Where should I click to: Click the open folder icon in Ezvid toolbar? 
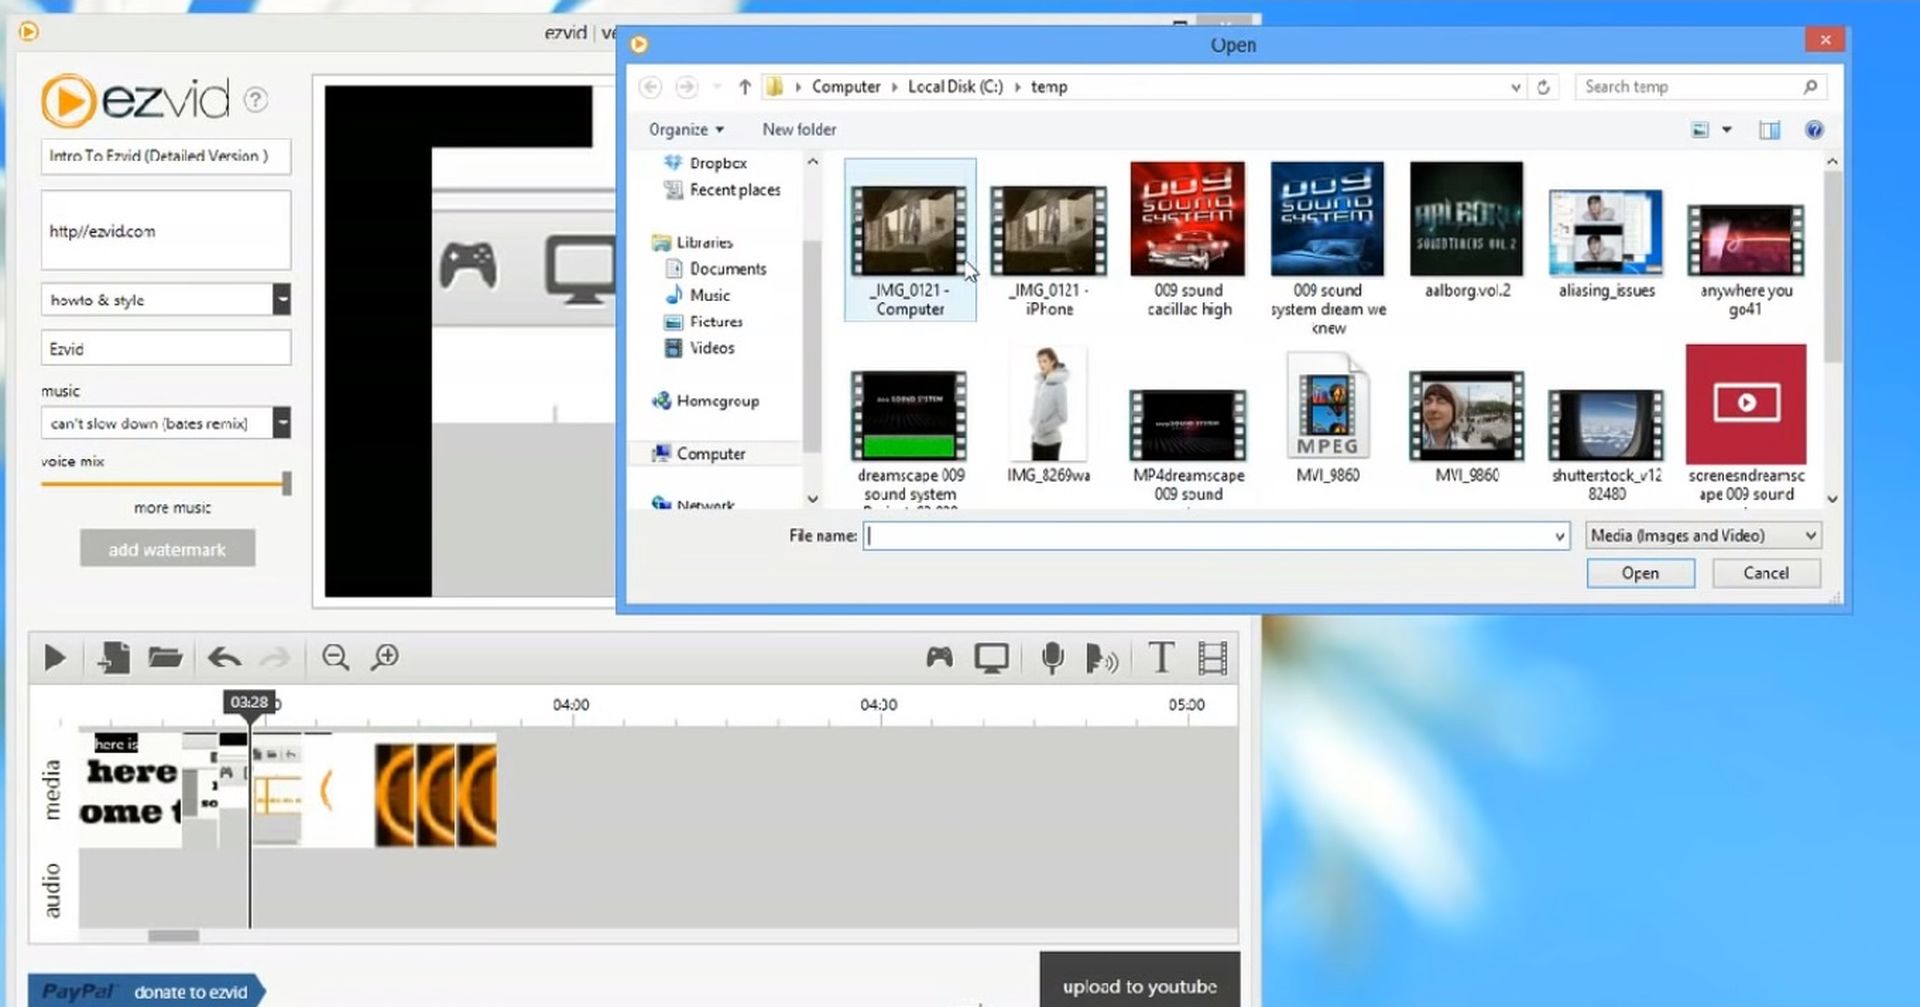tap(165, 658)
